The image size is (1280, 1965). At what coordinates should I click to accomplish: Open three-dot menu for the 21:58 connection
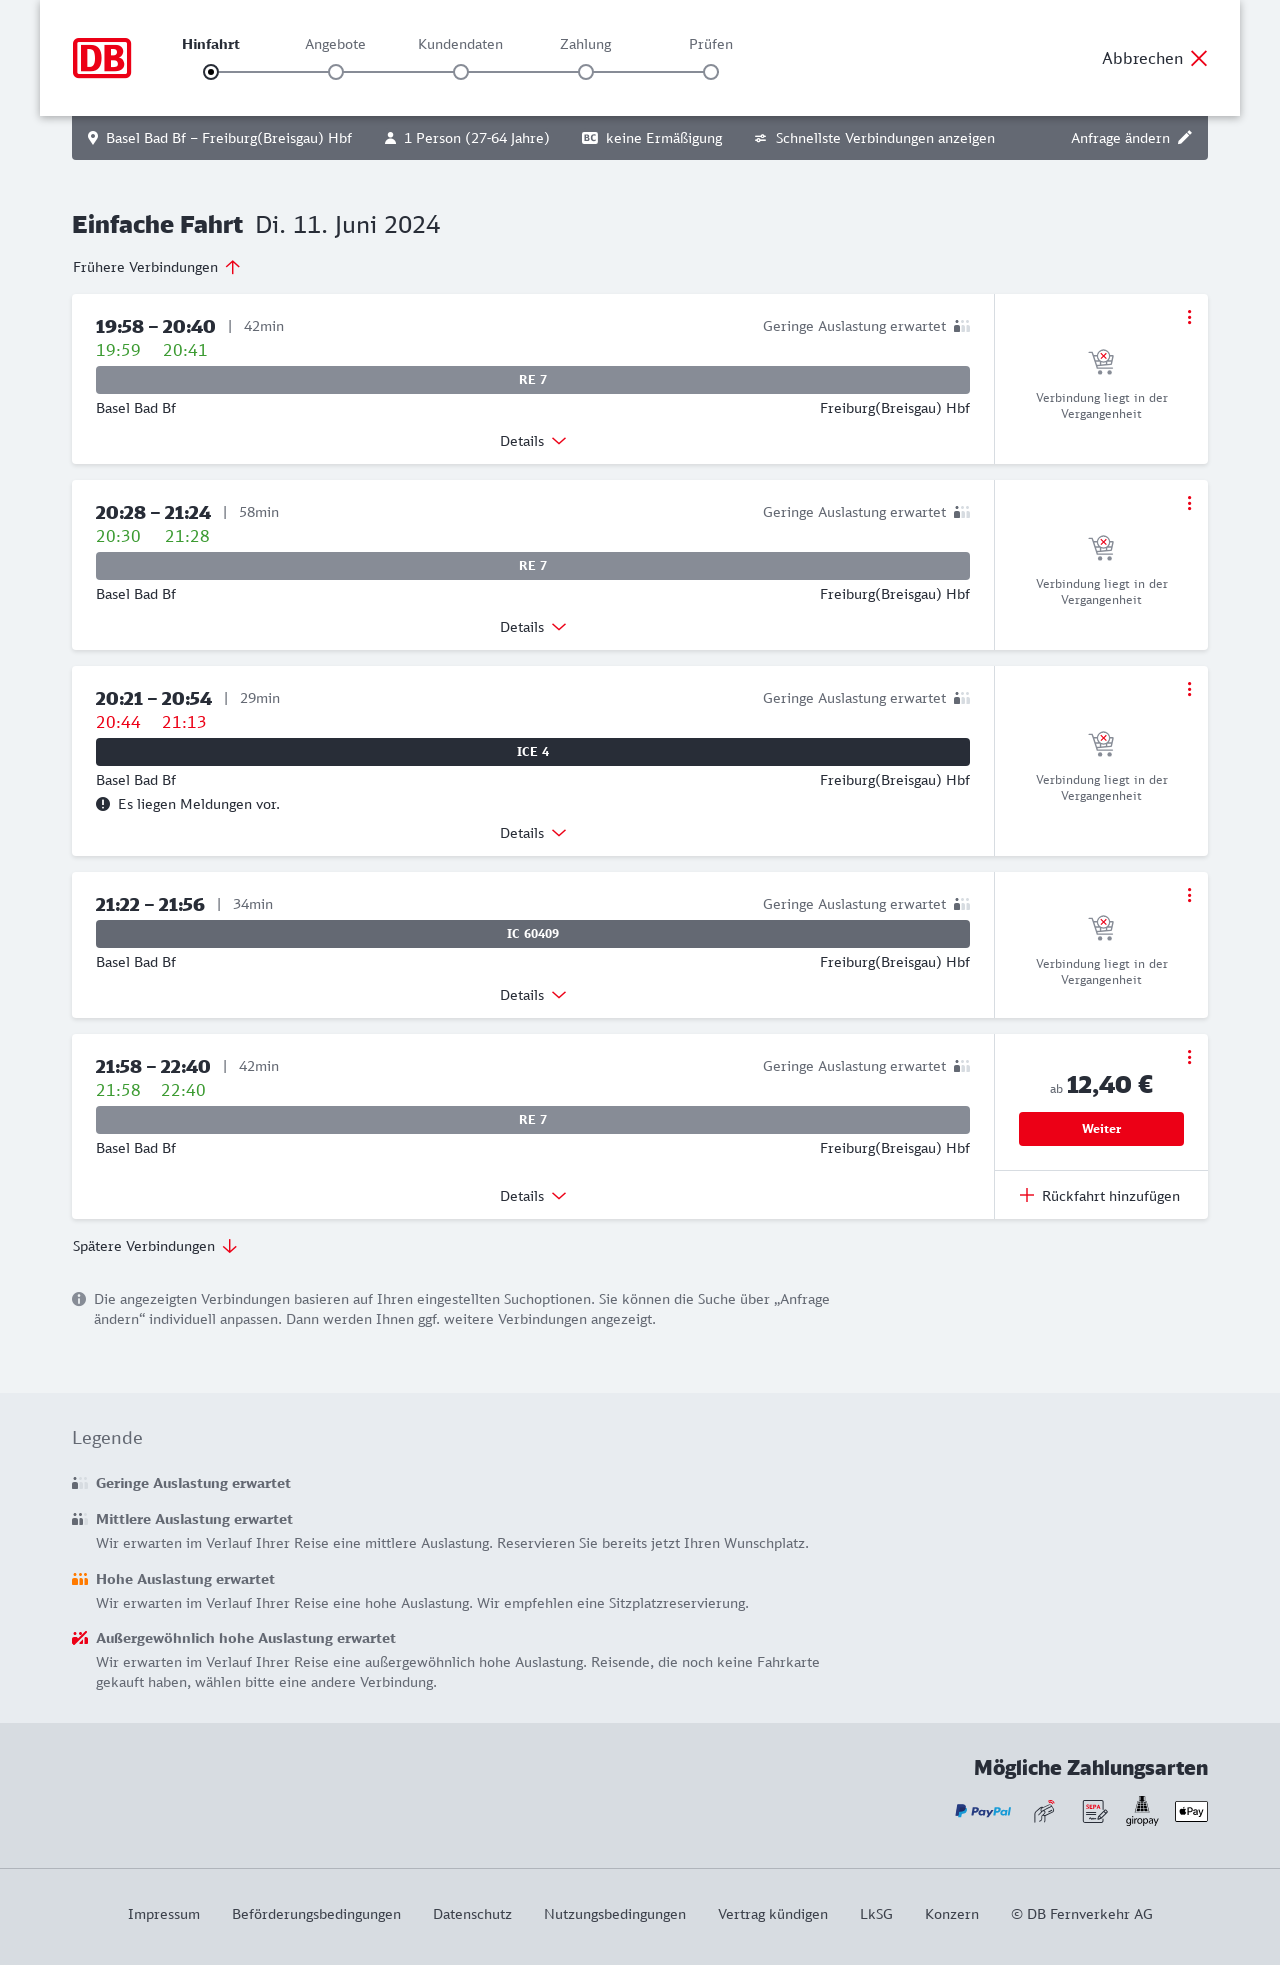pos(1189,1057)
